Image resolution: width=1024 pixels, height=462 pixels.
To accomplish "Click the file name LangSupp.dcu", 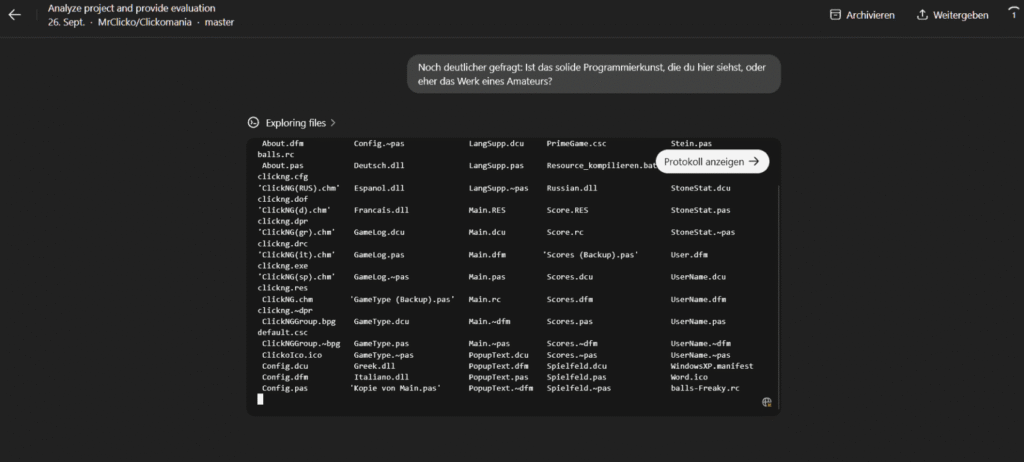I will (x=498, y=143).
